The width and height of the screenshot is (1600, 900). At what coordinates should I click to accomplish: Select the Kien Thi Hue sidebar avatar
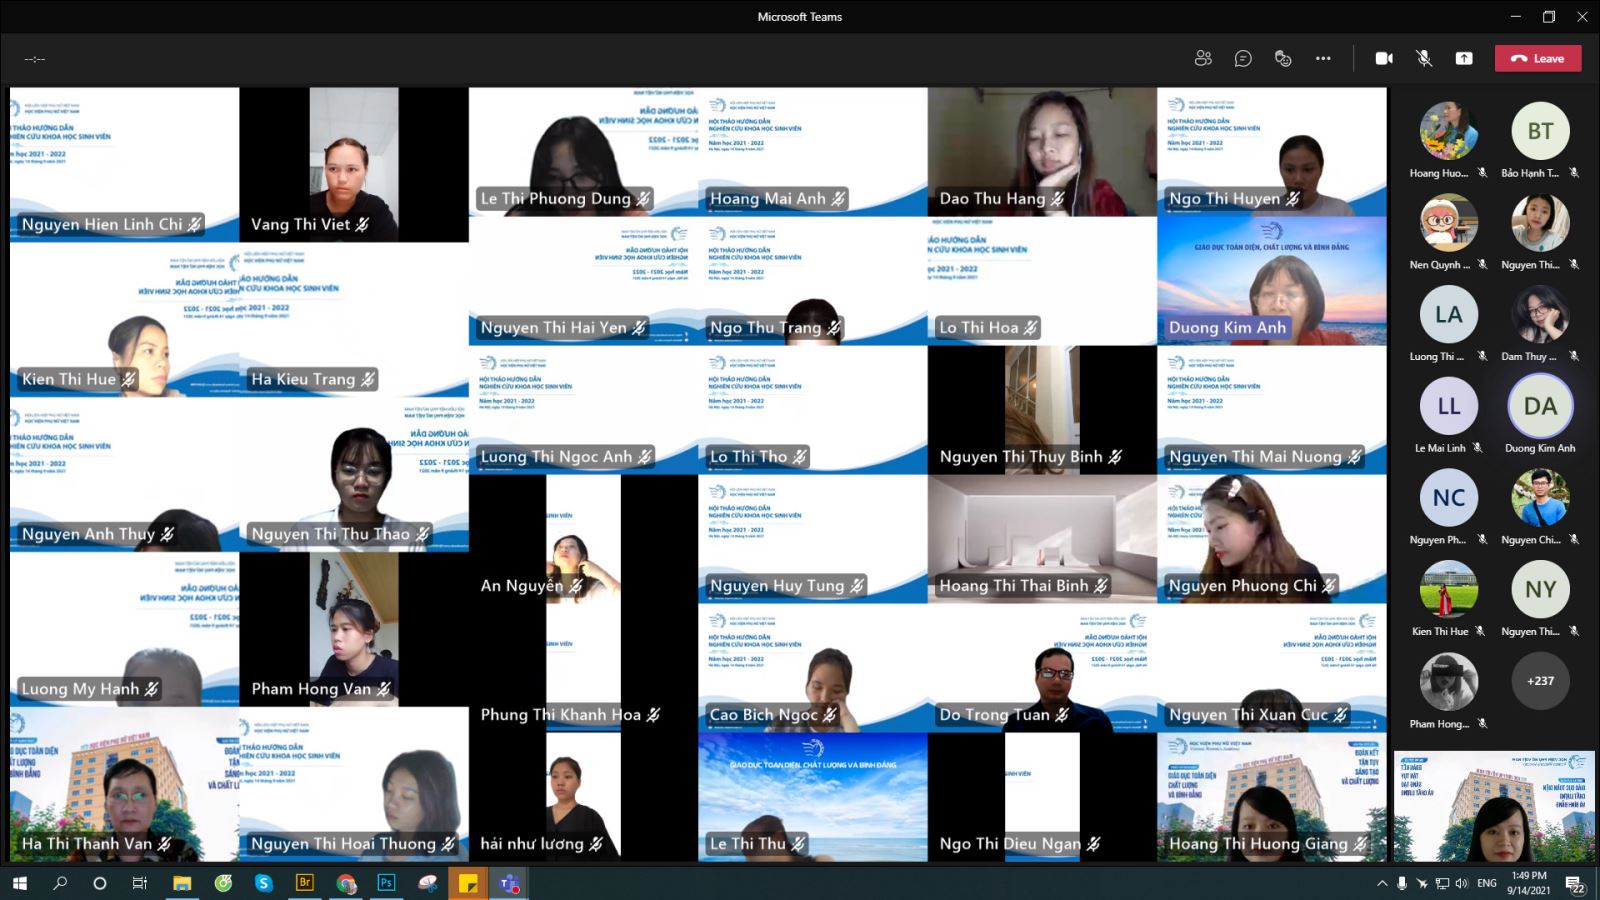click(1449, 589)
